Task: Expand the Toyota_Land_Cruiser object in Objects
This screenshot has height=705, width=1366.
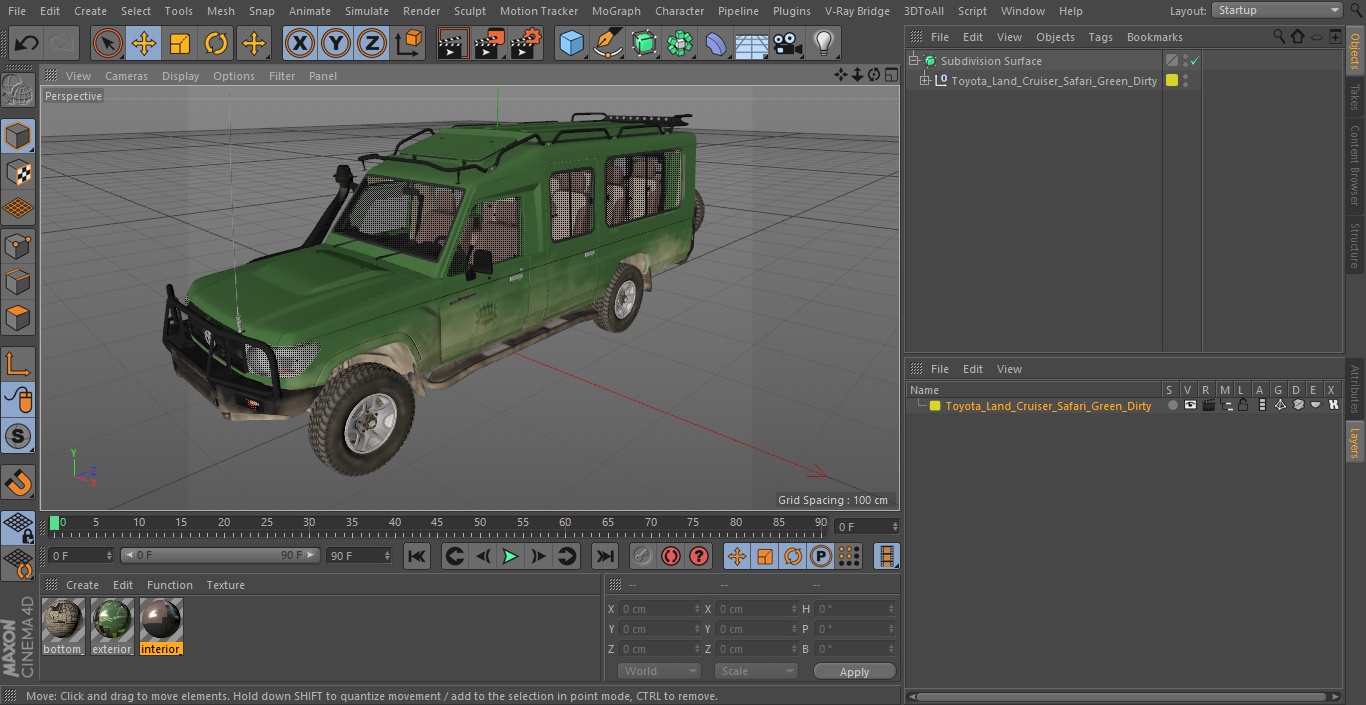Action: click(x=925, y=81)
